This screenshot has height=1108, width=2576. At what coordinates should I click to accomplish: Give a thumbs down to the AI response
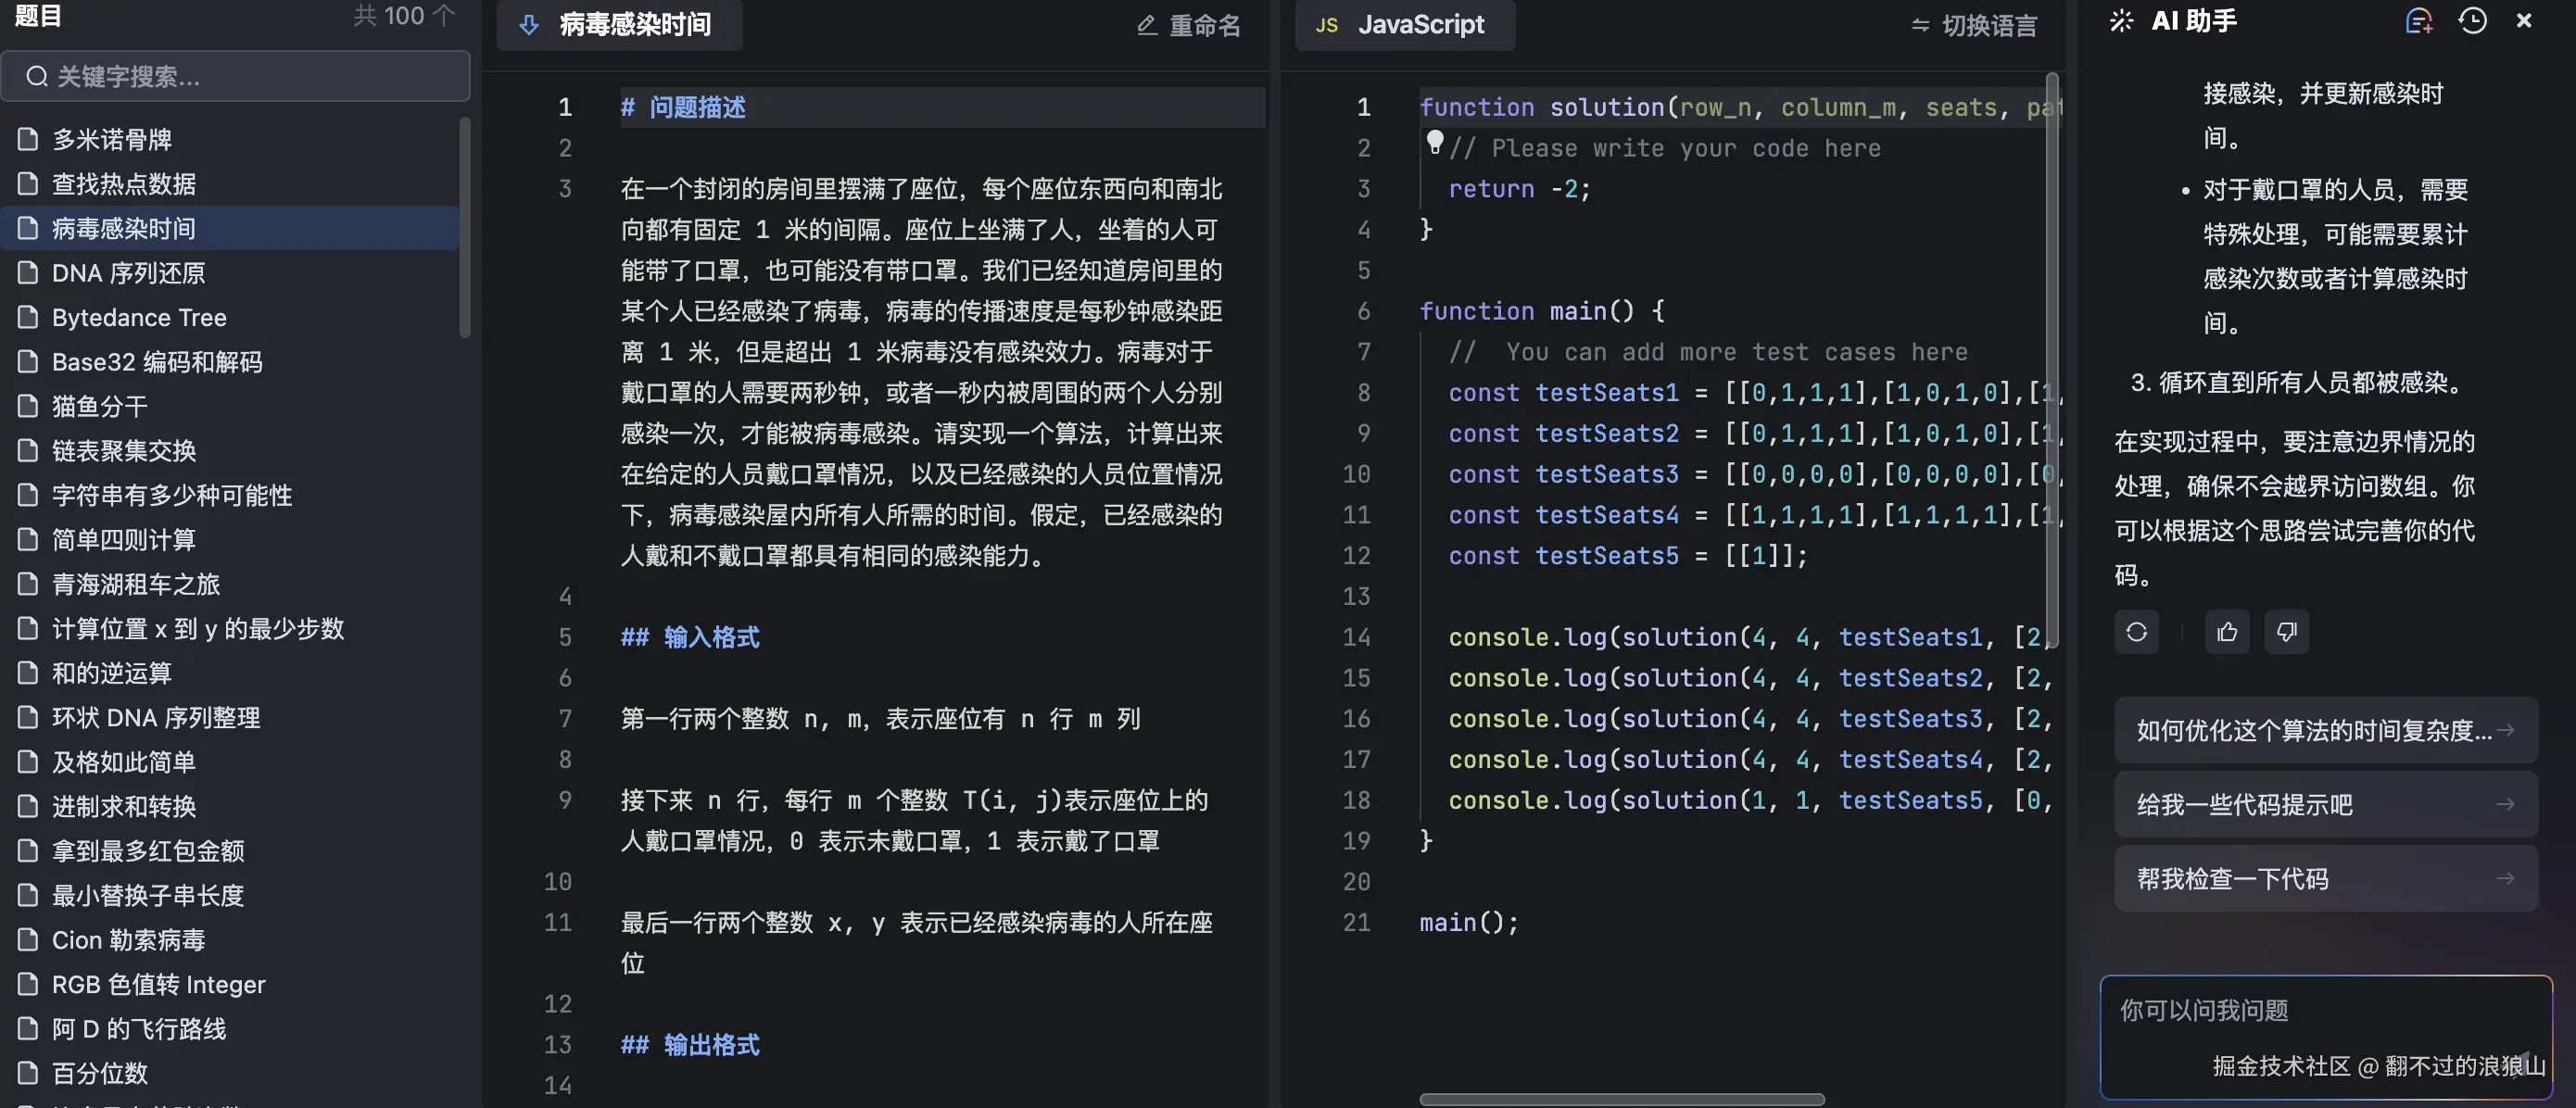point(2287,632)
